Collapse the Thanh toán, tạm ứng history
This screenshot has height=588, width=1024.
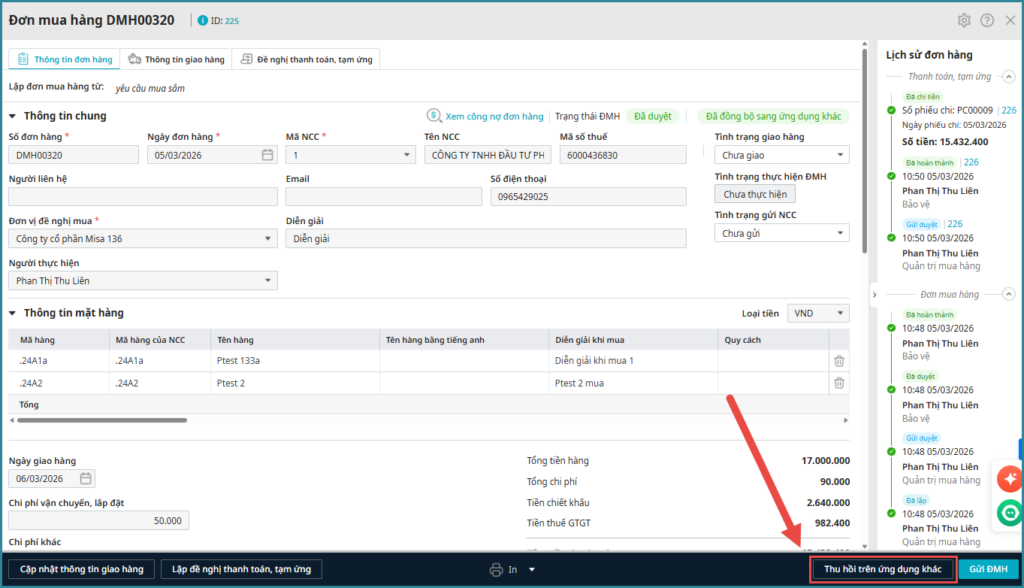[x=1009, y=76]
